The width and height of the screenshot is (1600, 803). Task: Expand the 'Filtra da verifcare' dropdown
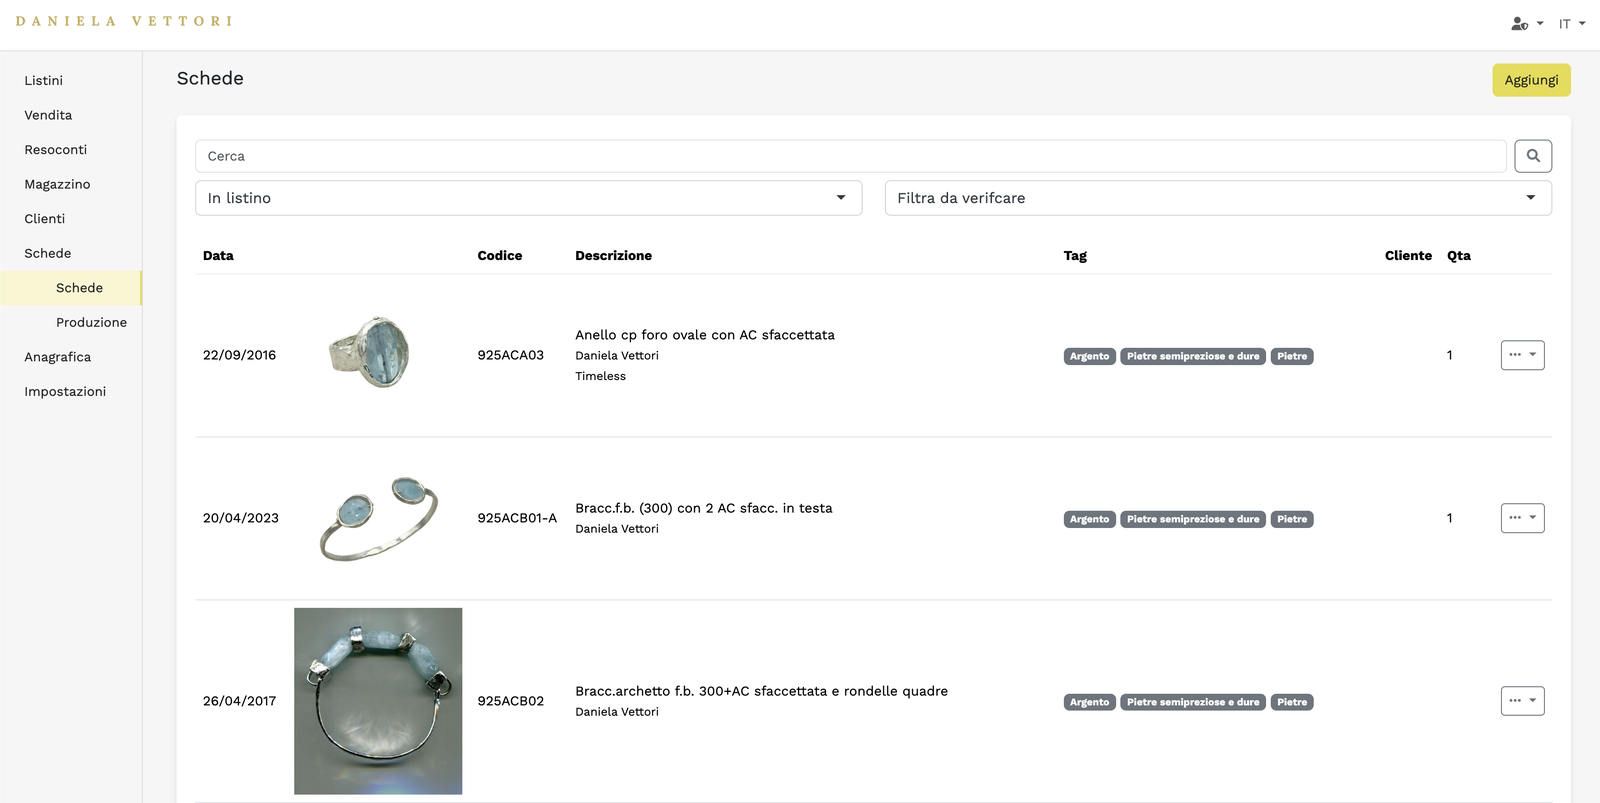click(x=1217, y=198)
